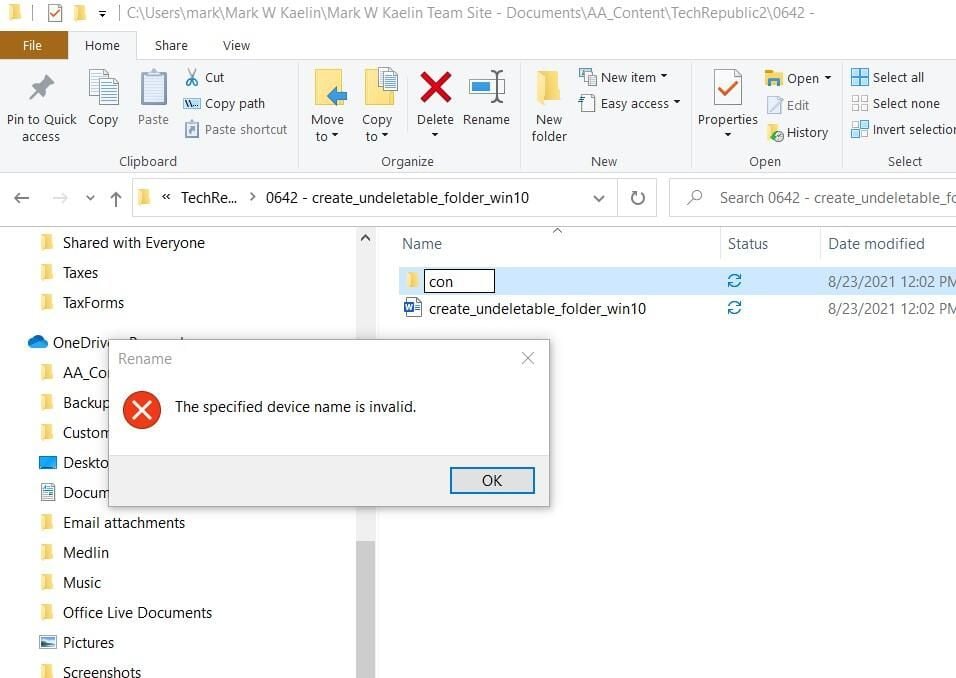
Task: Select the Music folder
Action: (x=82, y=582)
